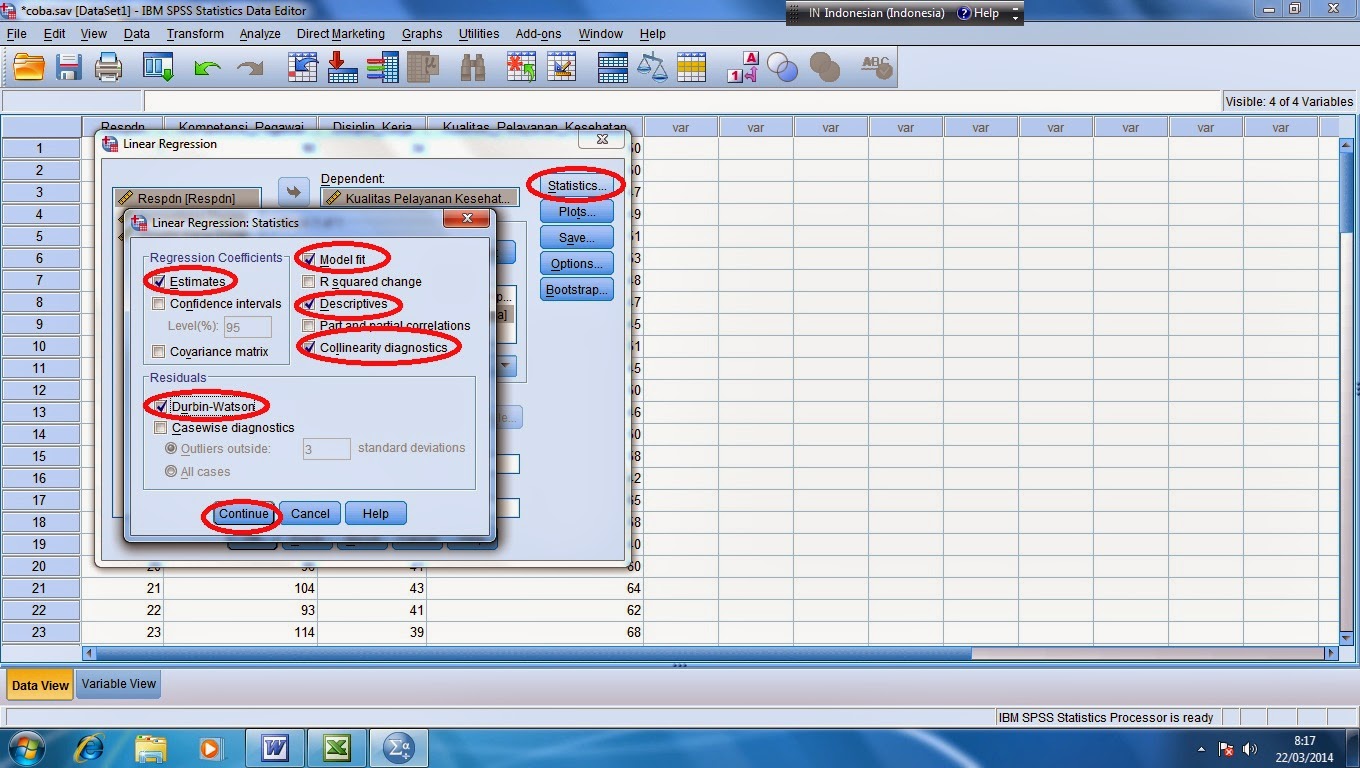Click the Insert cases icon
Image resolution: width=1360 pixels, height=768 pixels.
click(x=521, y=67)
